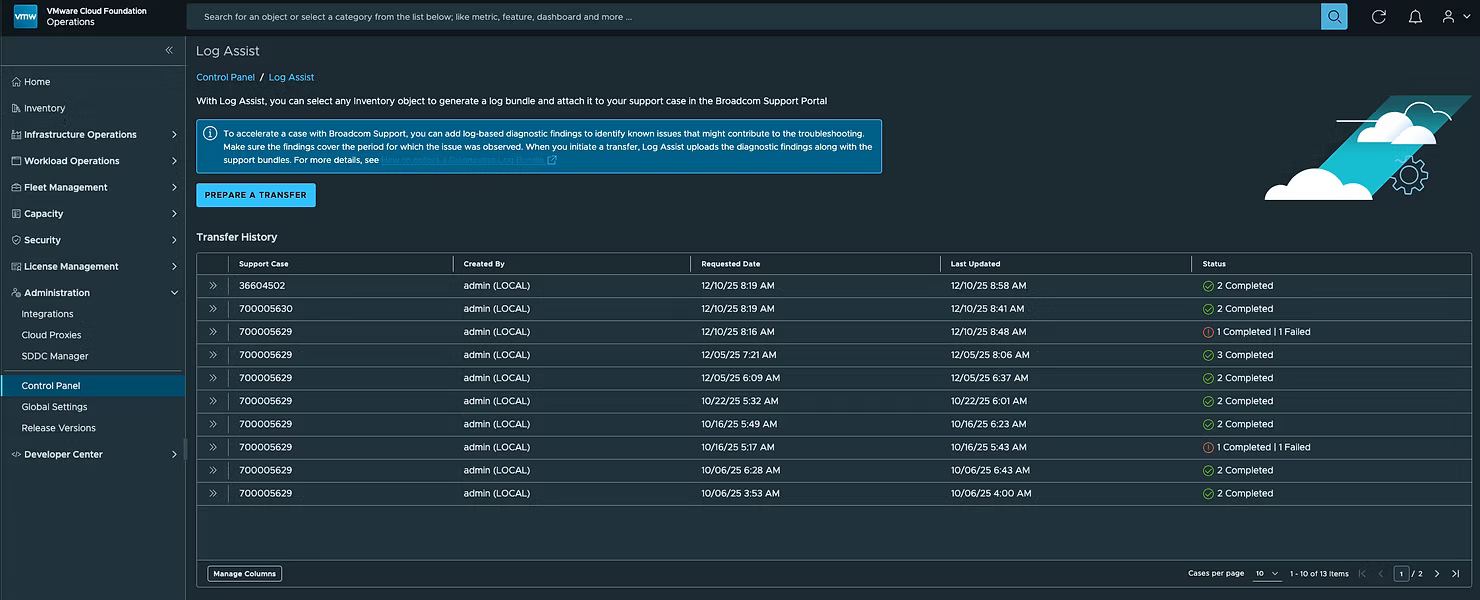
Task: Open Inventory in the sidebar
Action: [44, 108]
